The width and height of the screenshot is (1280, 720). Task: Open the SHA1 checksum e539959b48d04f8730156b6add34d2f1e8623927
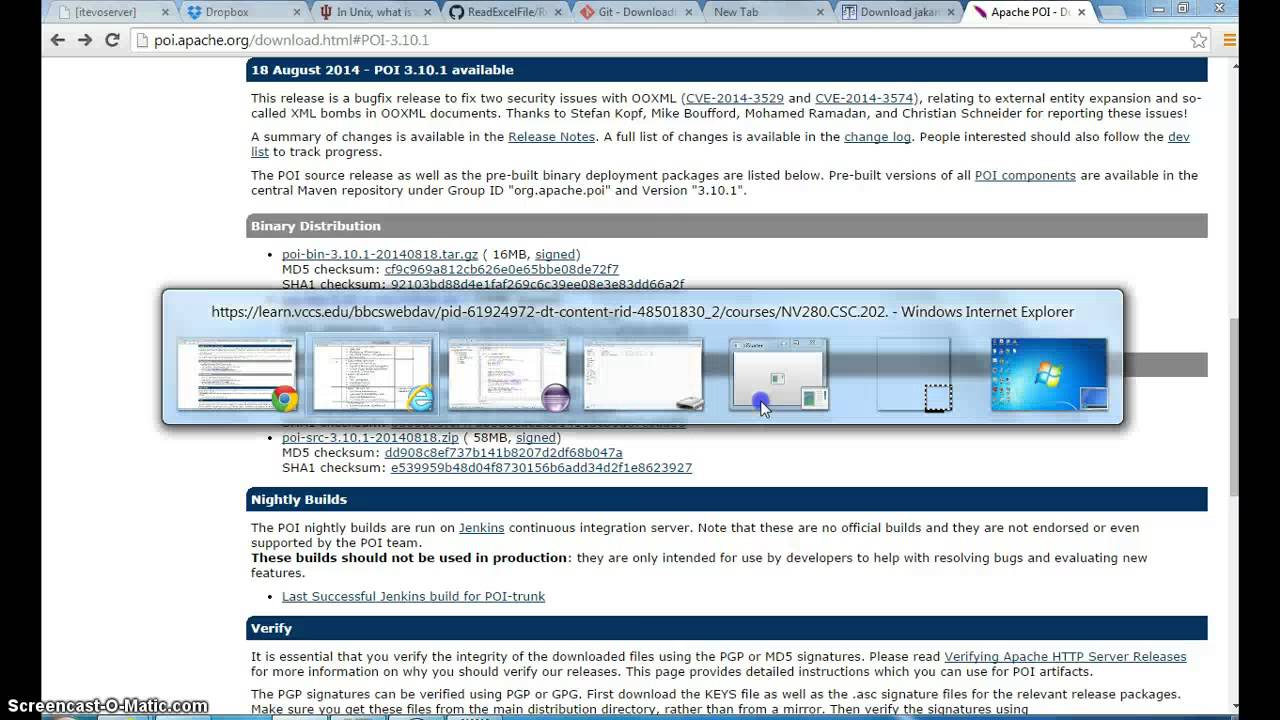(541, 468)
